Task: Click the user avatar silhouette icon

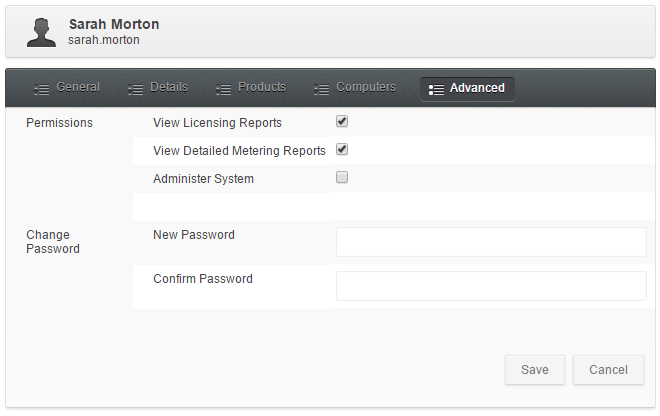Action: click(41, 32)
